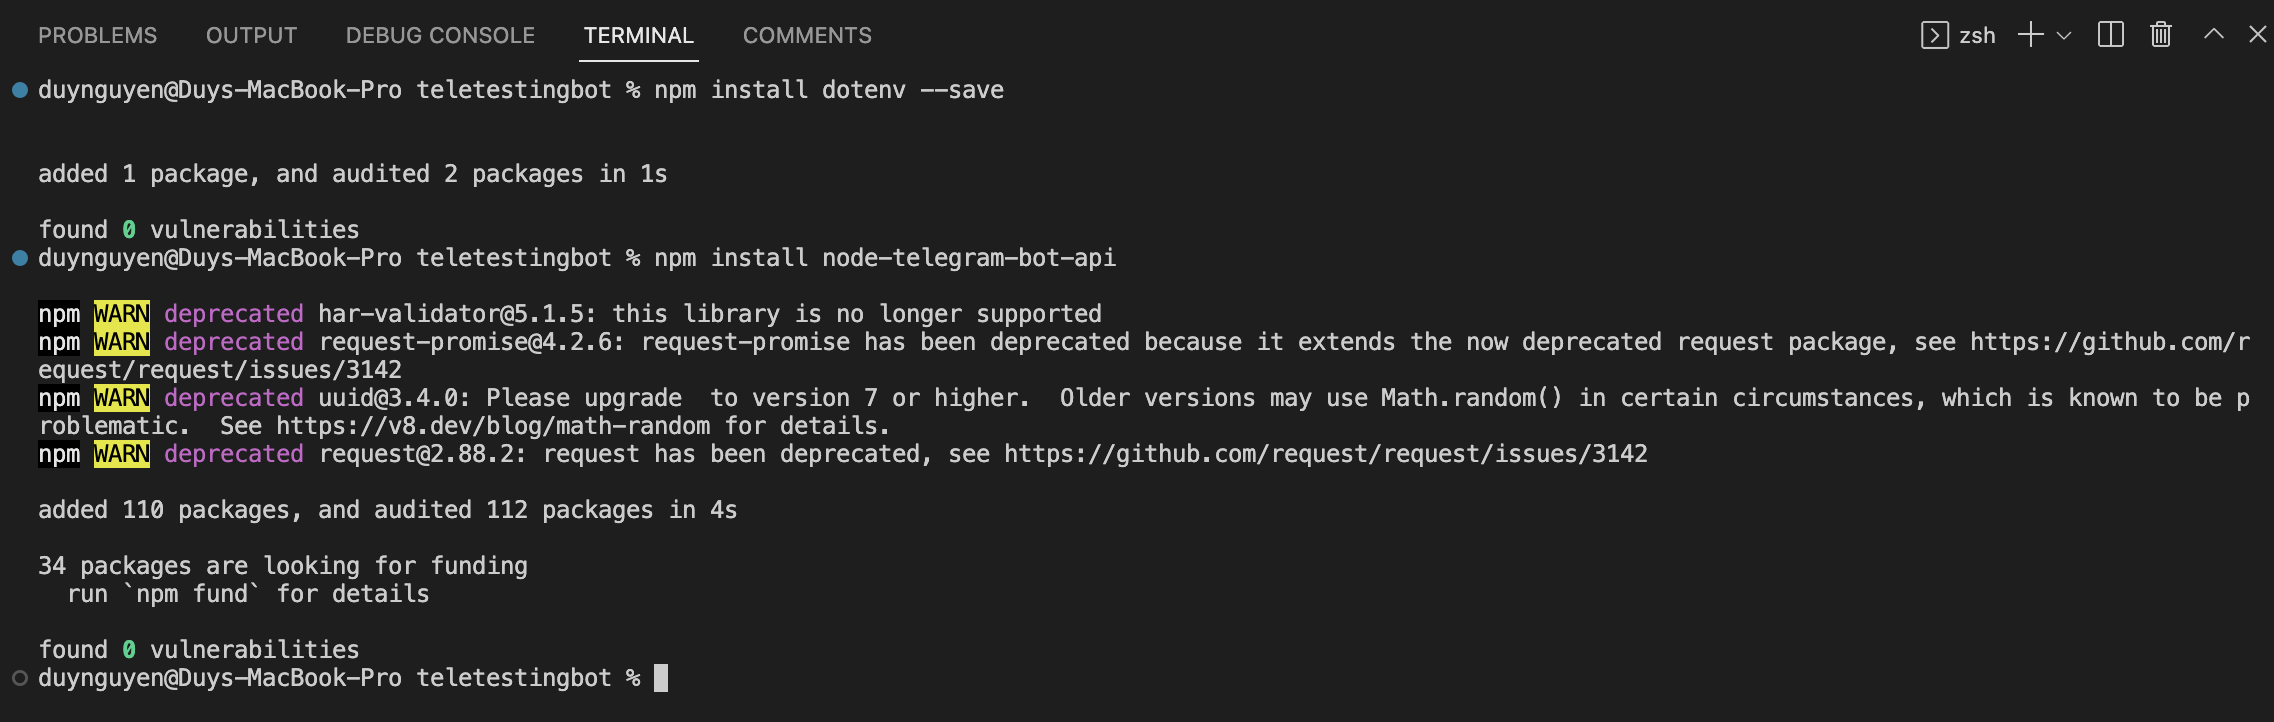Switch to the PROBLEMS tab
This screenshot has width=2274, height=722.
[97, 36]
